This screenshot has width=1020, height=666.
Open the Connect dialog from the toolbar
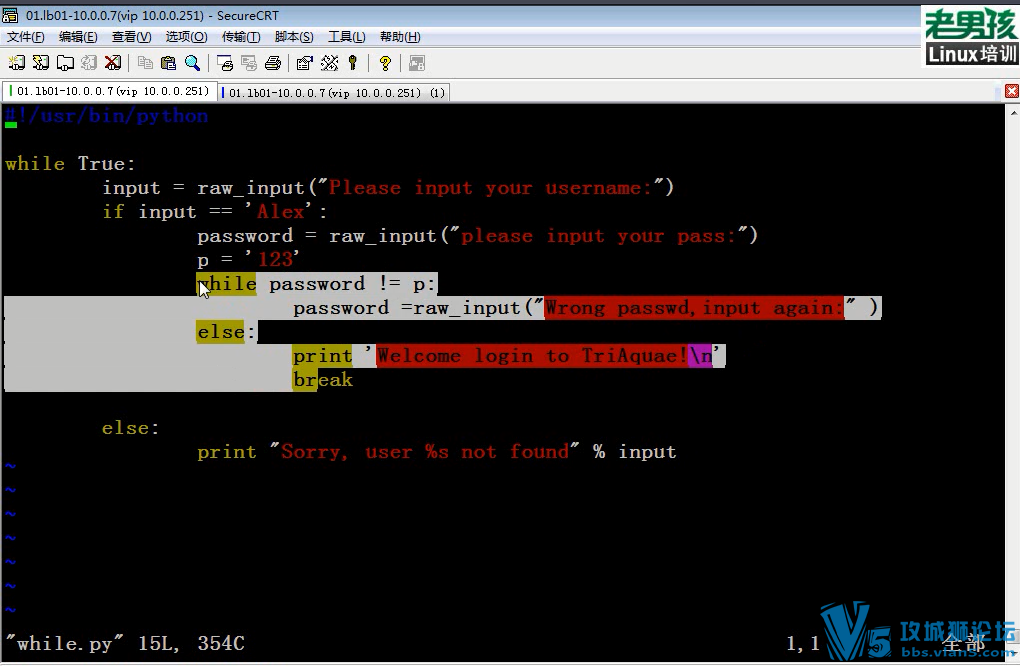[x=16, y=62]
